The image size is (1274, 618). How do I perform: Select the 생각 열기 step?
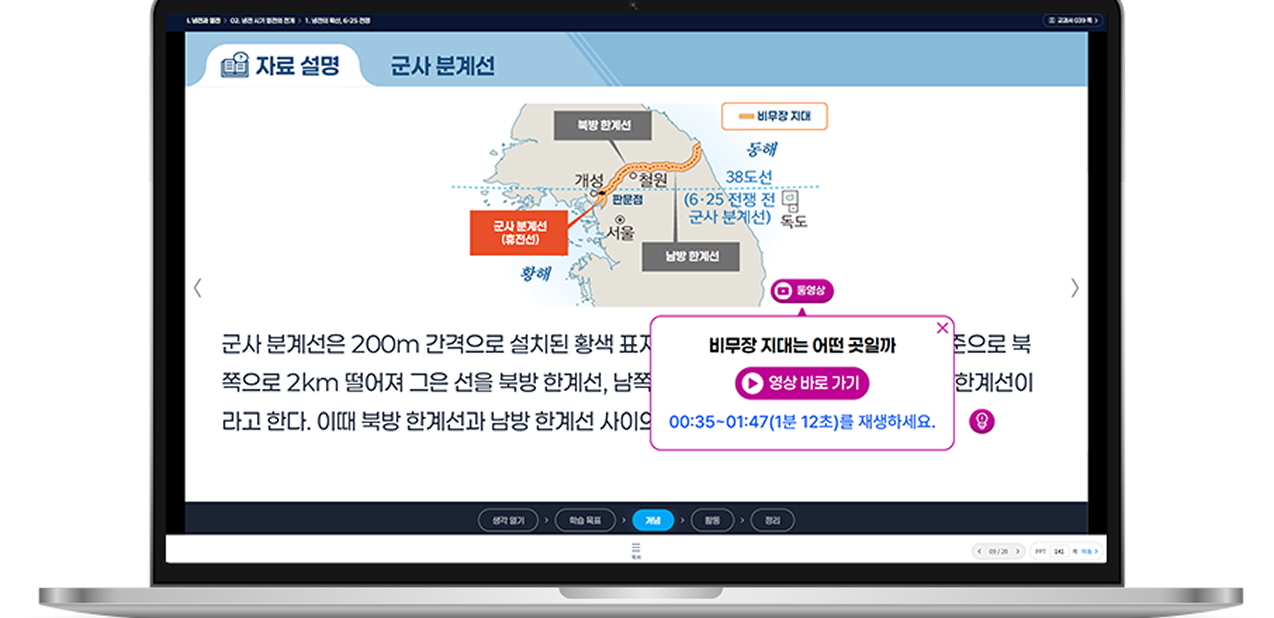click(508, 520)
